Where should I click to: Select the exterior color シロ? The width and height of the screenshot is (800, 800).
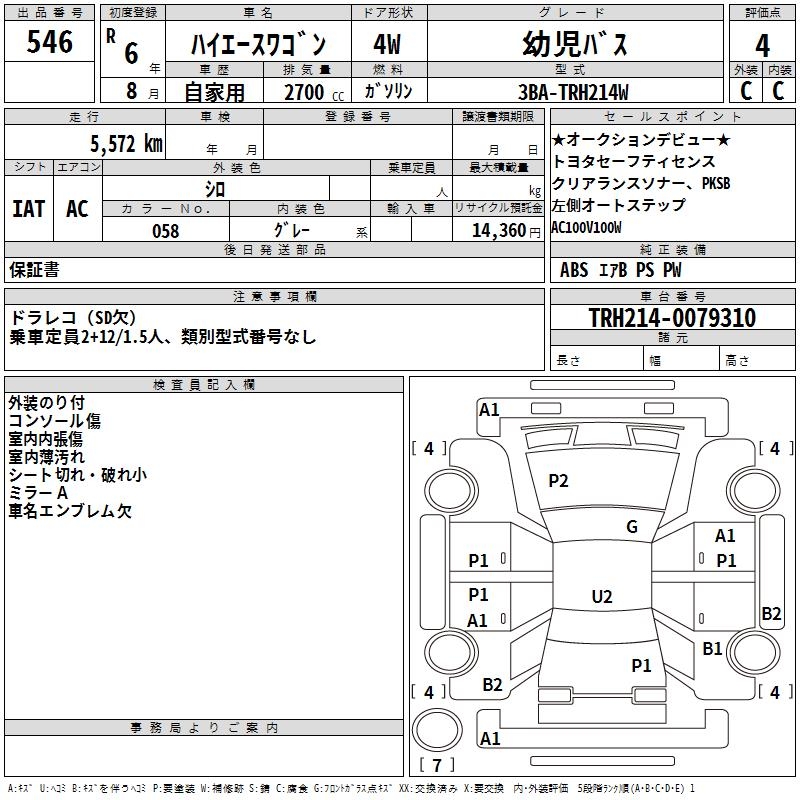coord(215,189)
